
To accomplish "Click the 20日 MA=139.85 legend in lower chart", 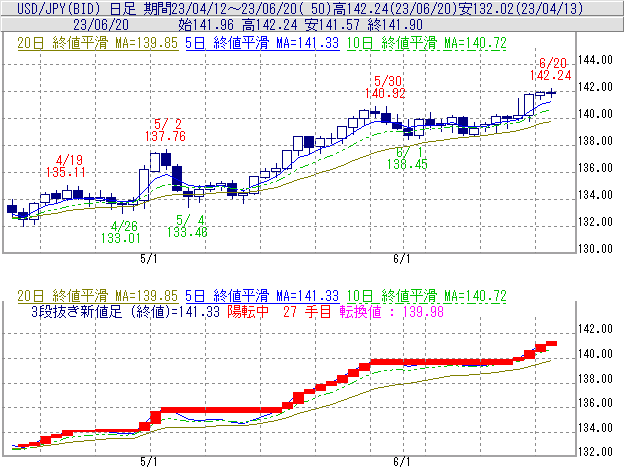I will (98, 296).
